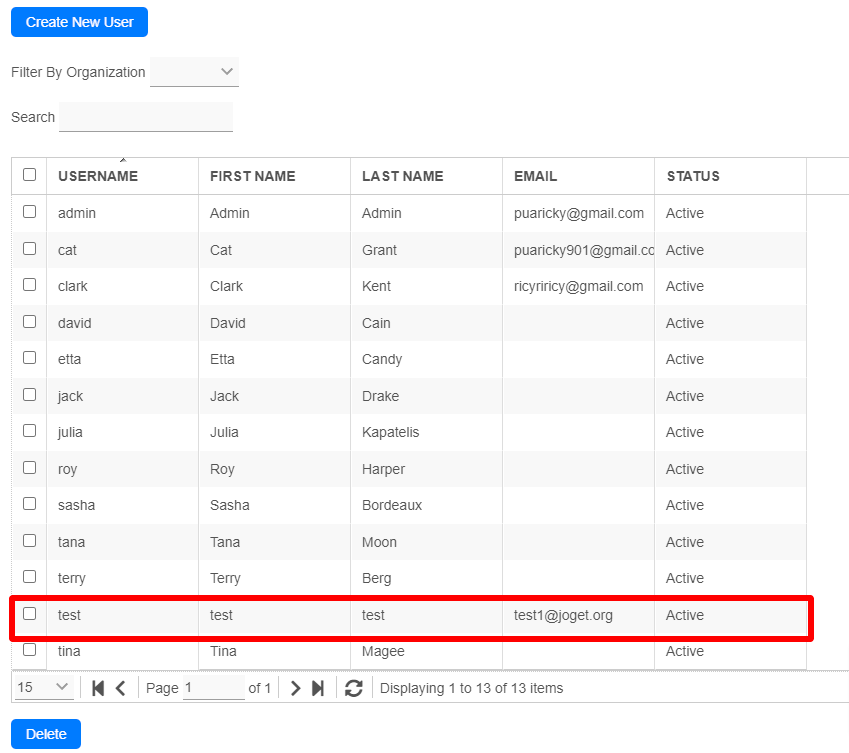Refresh the user table with reload icon
Screen dimensions: 849x753
(353, 688)
